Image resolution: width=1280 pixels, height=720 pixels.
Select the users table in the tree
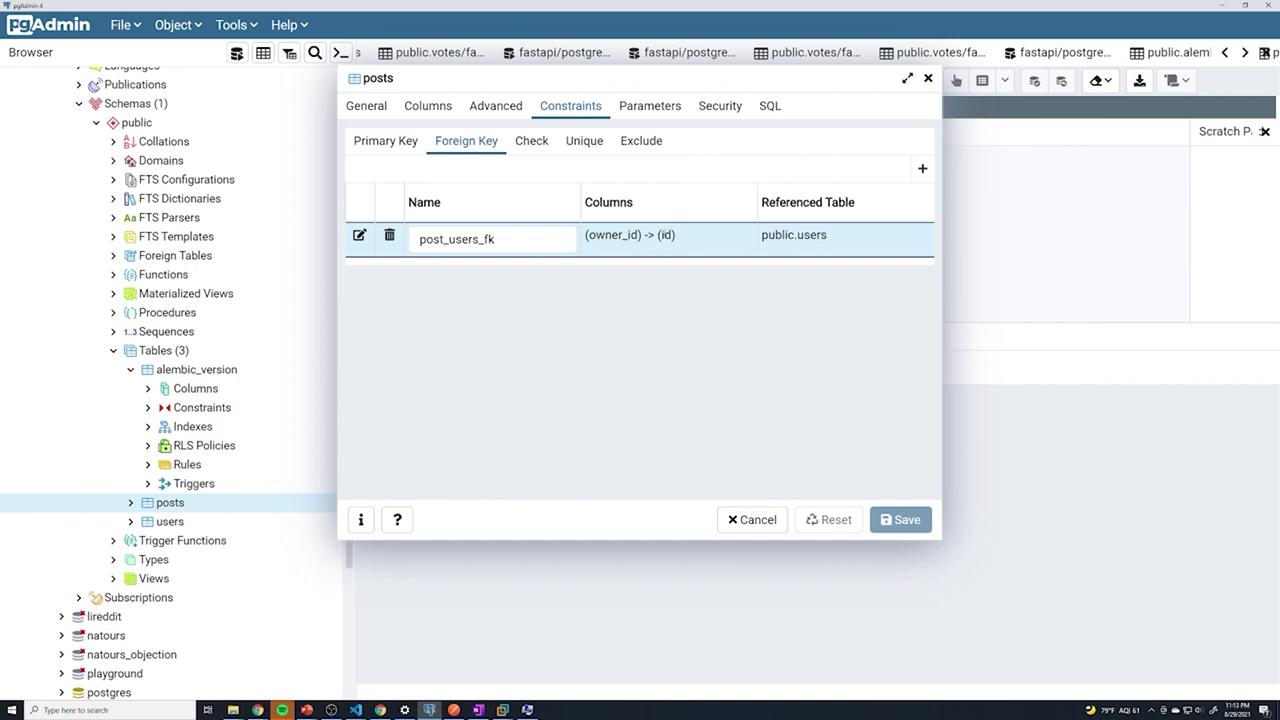pos(170,522)
